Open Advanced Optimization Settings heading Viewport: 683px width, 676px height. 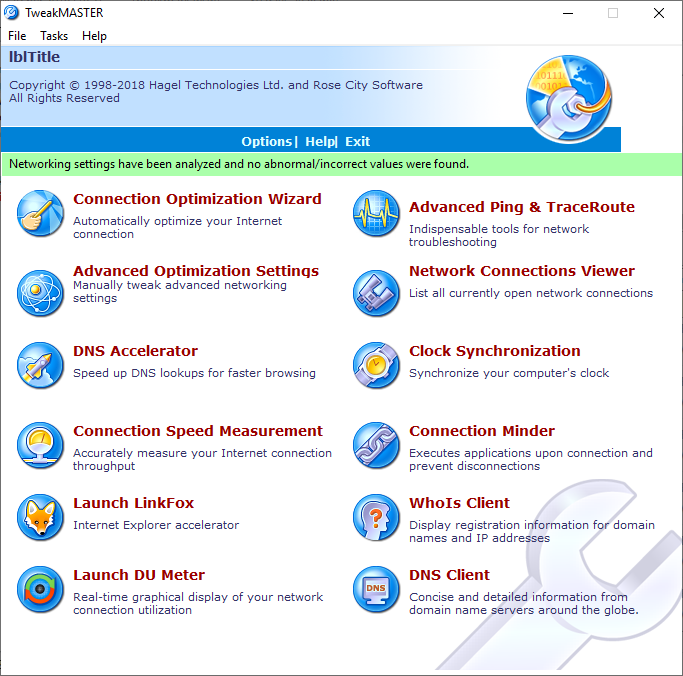[196, 270]
